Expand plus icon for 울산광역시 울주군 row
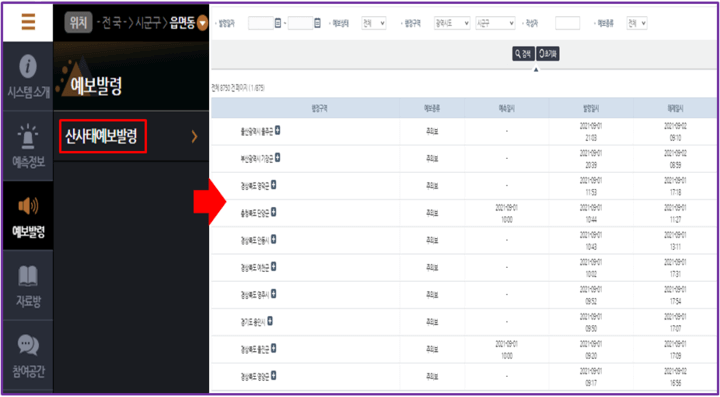Screen dimensions: 720x397 tap(278, 131)
